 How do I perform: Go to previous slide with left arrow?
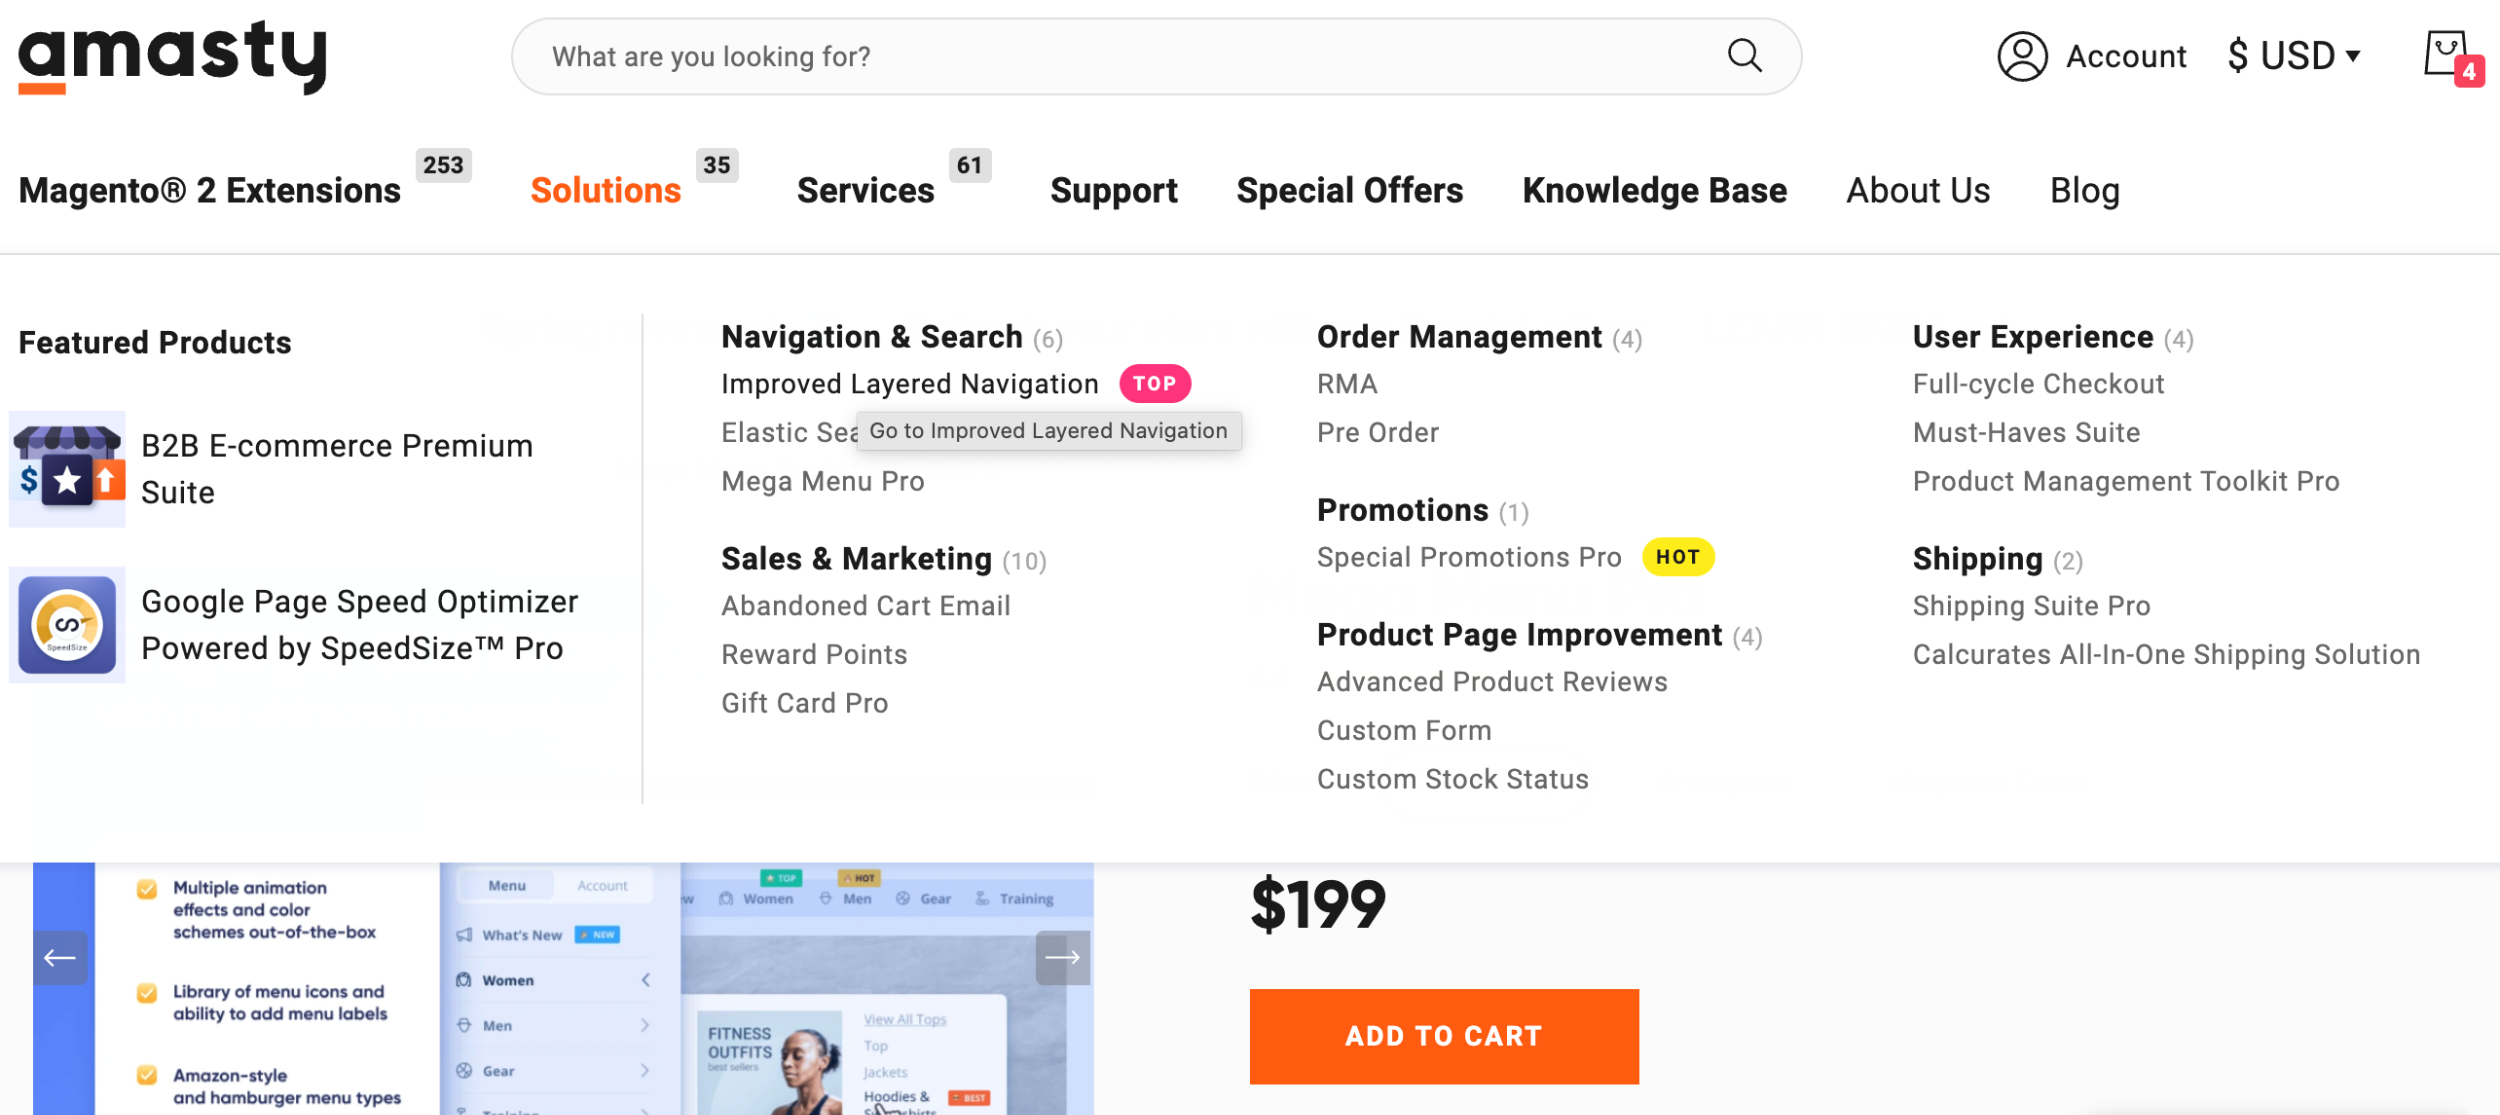(60, 958)
